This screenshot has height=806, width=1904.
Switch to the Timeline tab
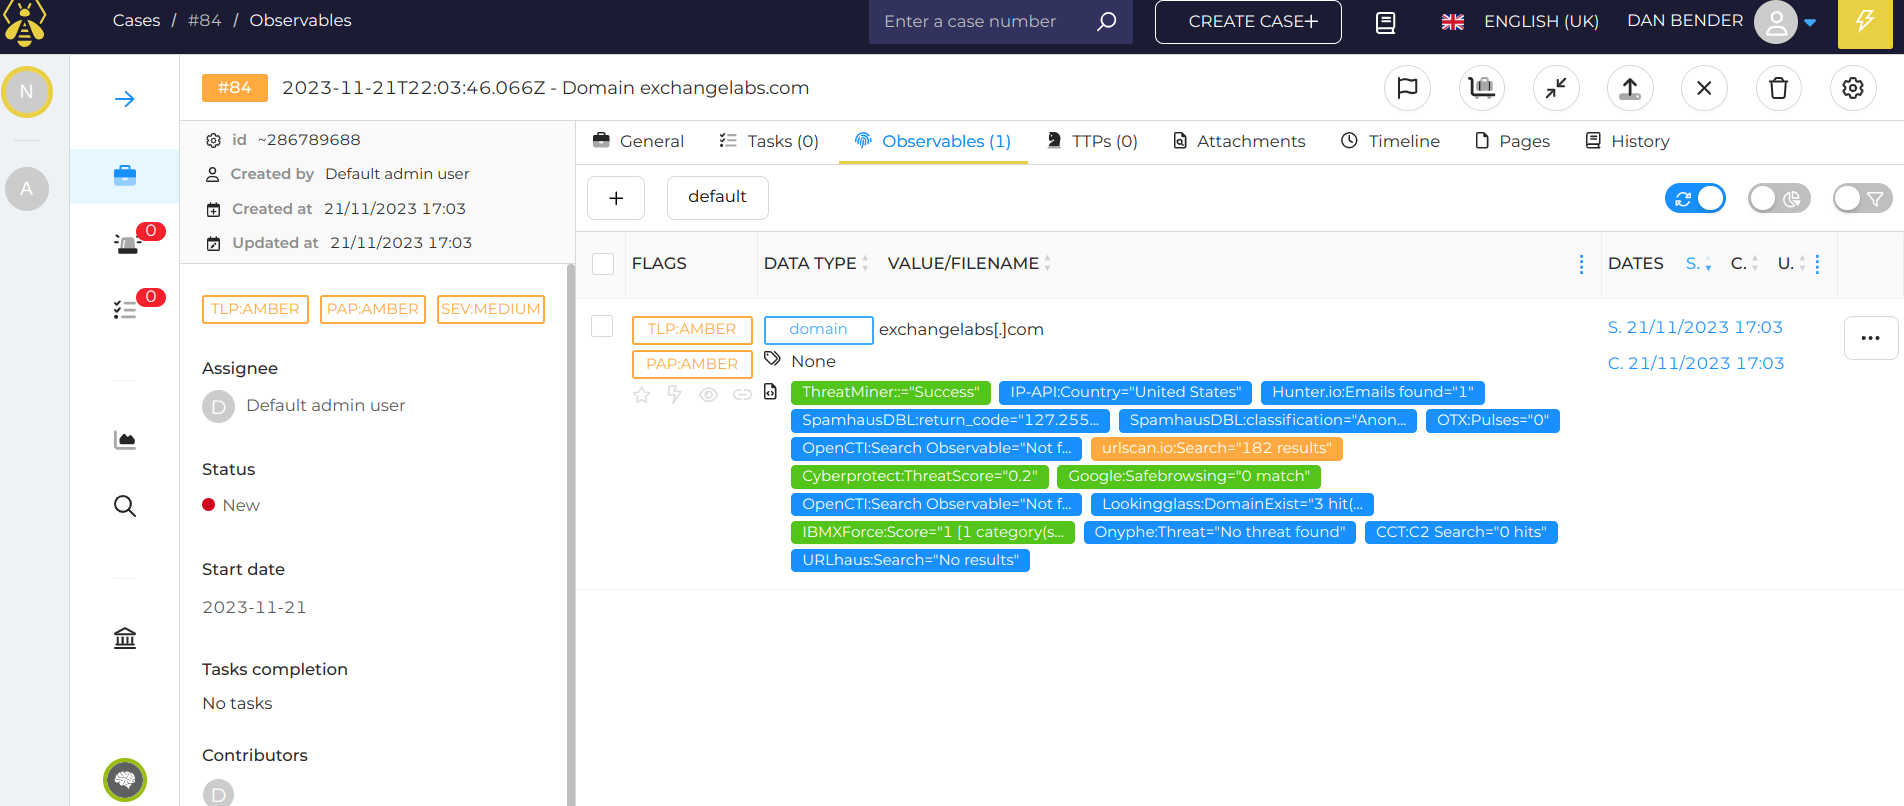pyautogui.click(x=1391, y=141)
